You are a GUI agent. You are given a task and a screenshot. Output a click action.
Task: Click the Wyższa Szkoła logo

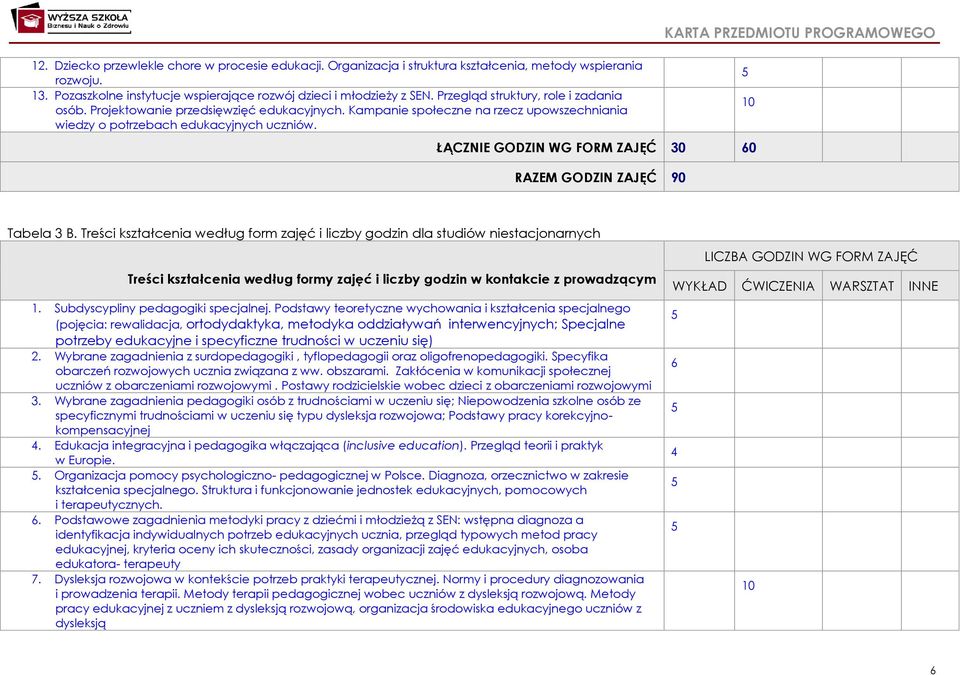72,18
